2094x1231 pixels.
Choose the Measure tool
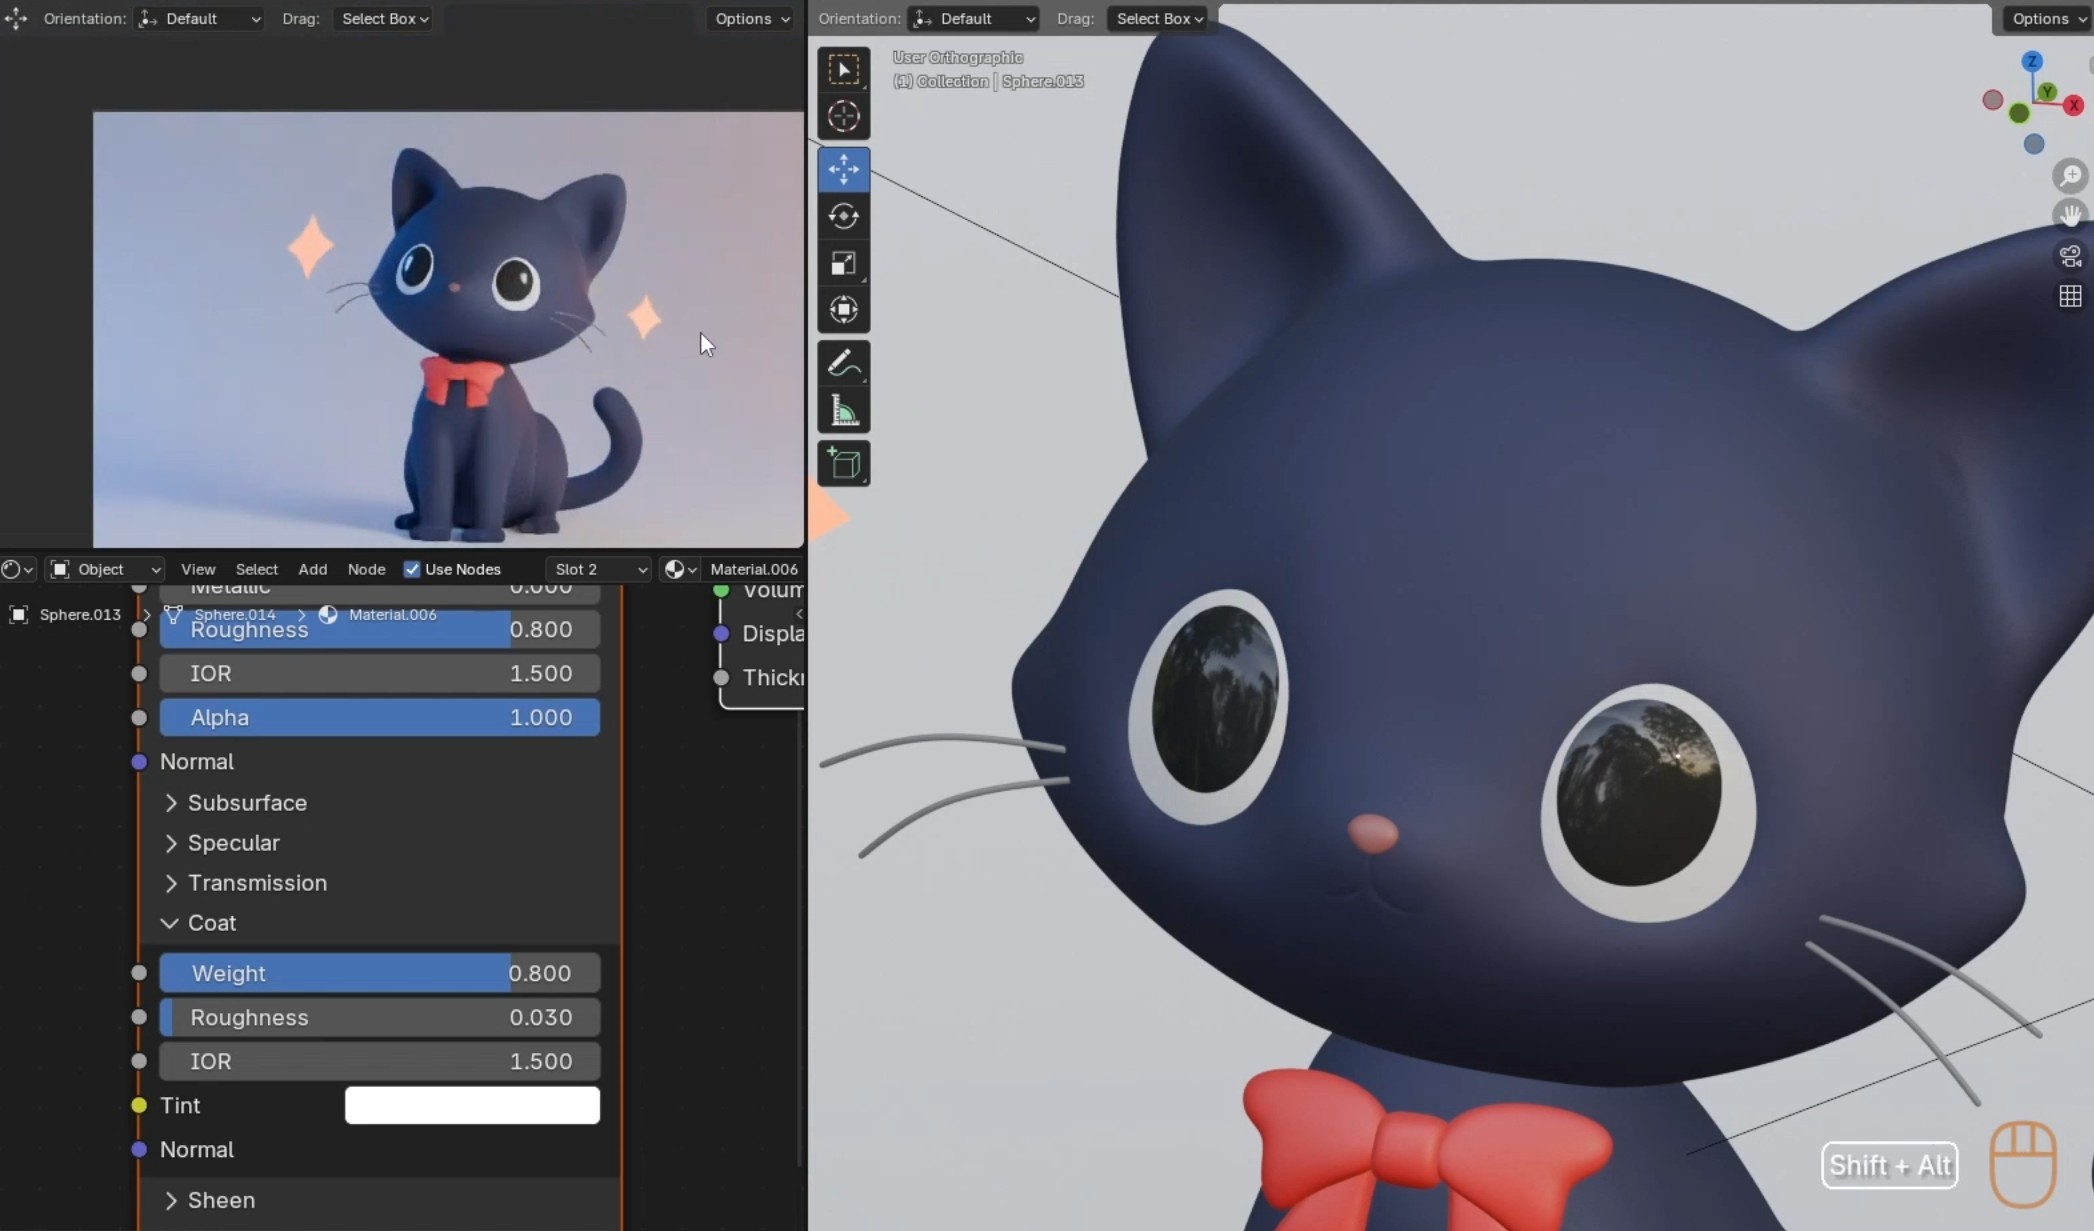click(843, 411)
